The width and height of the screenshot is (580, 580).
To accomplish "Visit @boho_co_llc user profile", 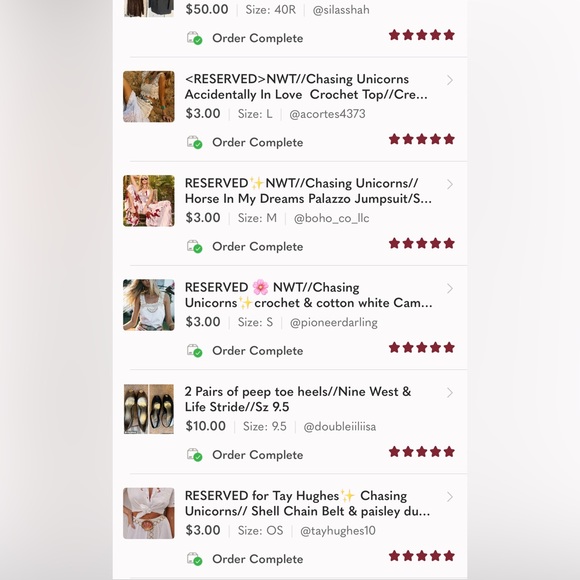I will point(331,218).
